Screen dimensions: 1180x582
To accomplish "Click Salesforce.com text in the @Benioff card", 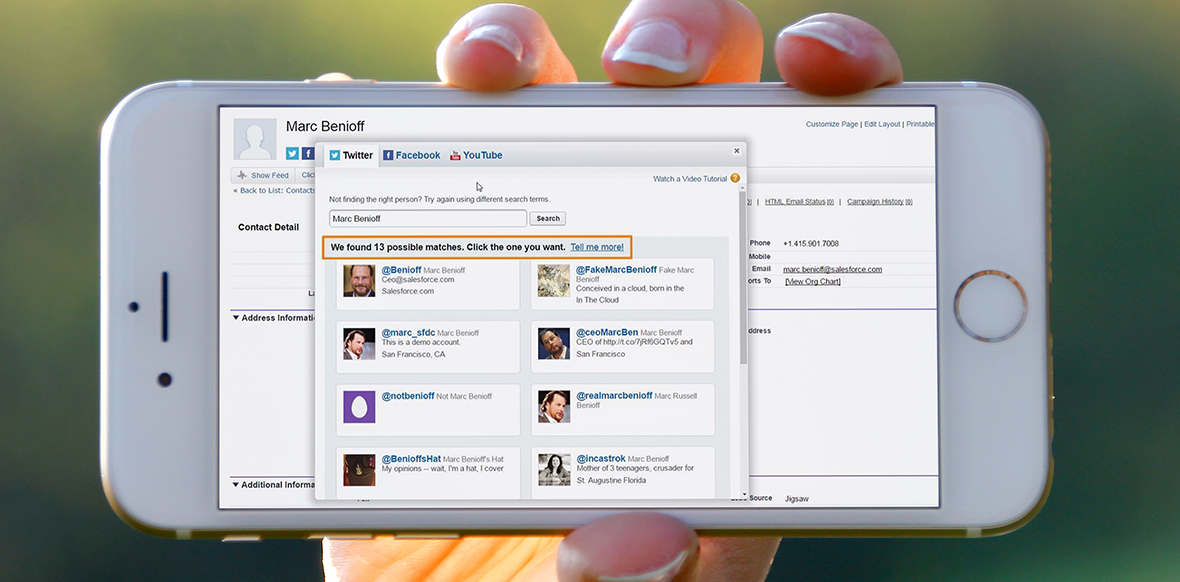I will pos(407,291).
